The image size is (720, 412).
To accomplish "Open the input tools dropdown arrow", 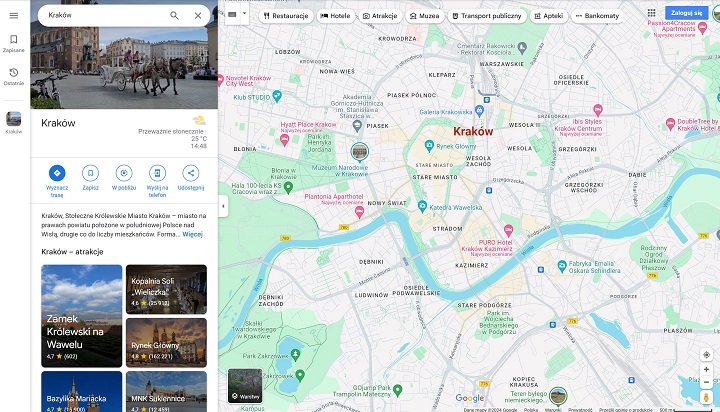I will pos(244,16).
